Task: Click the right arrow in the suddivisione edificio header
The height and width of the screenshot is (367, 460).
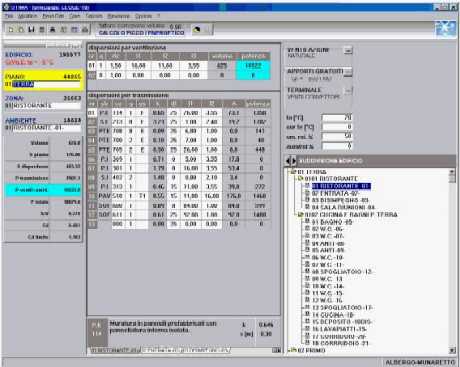Action: click(294, 161)
